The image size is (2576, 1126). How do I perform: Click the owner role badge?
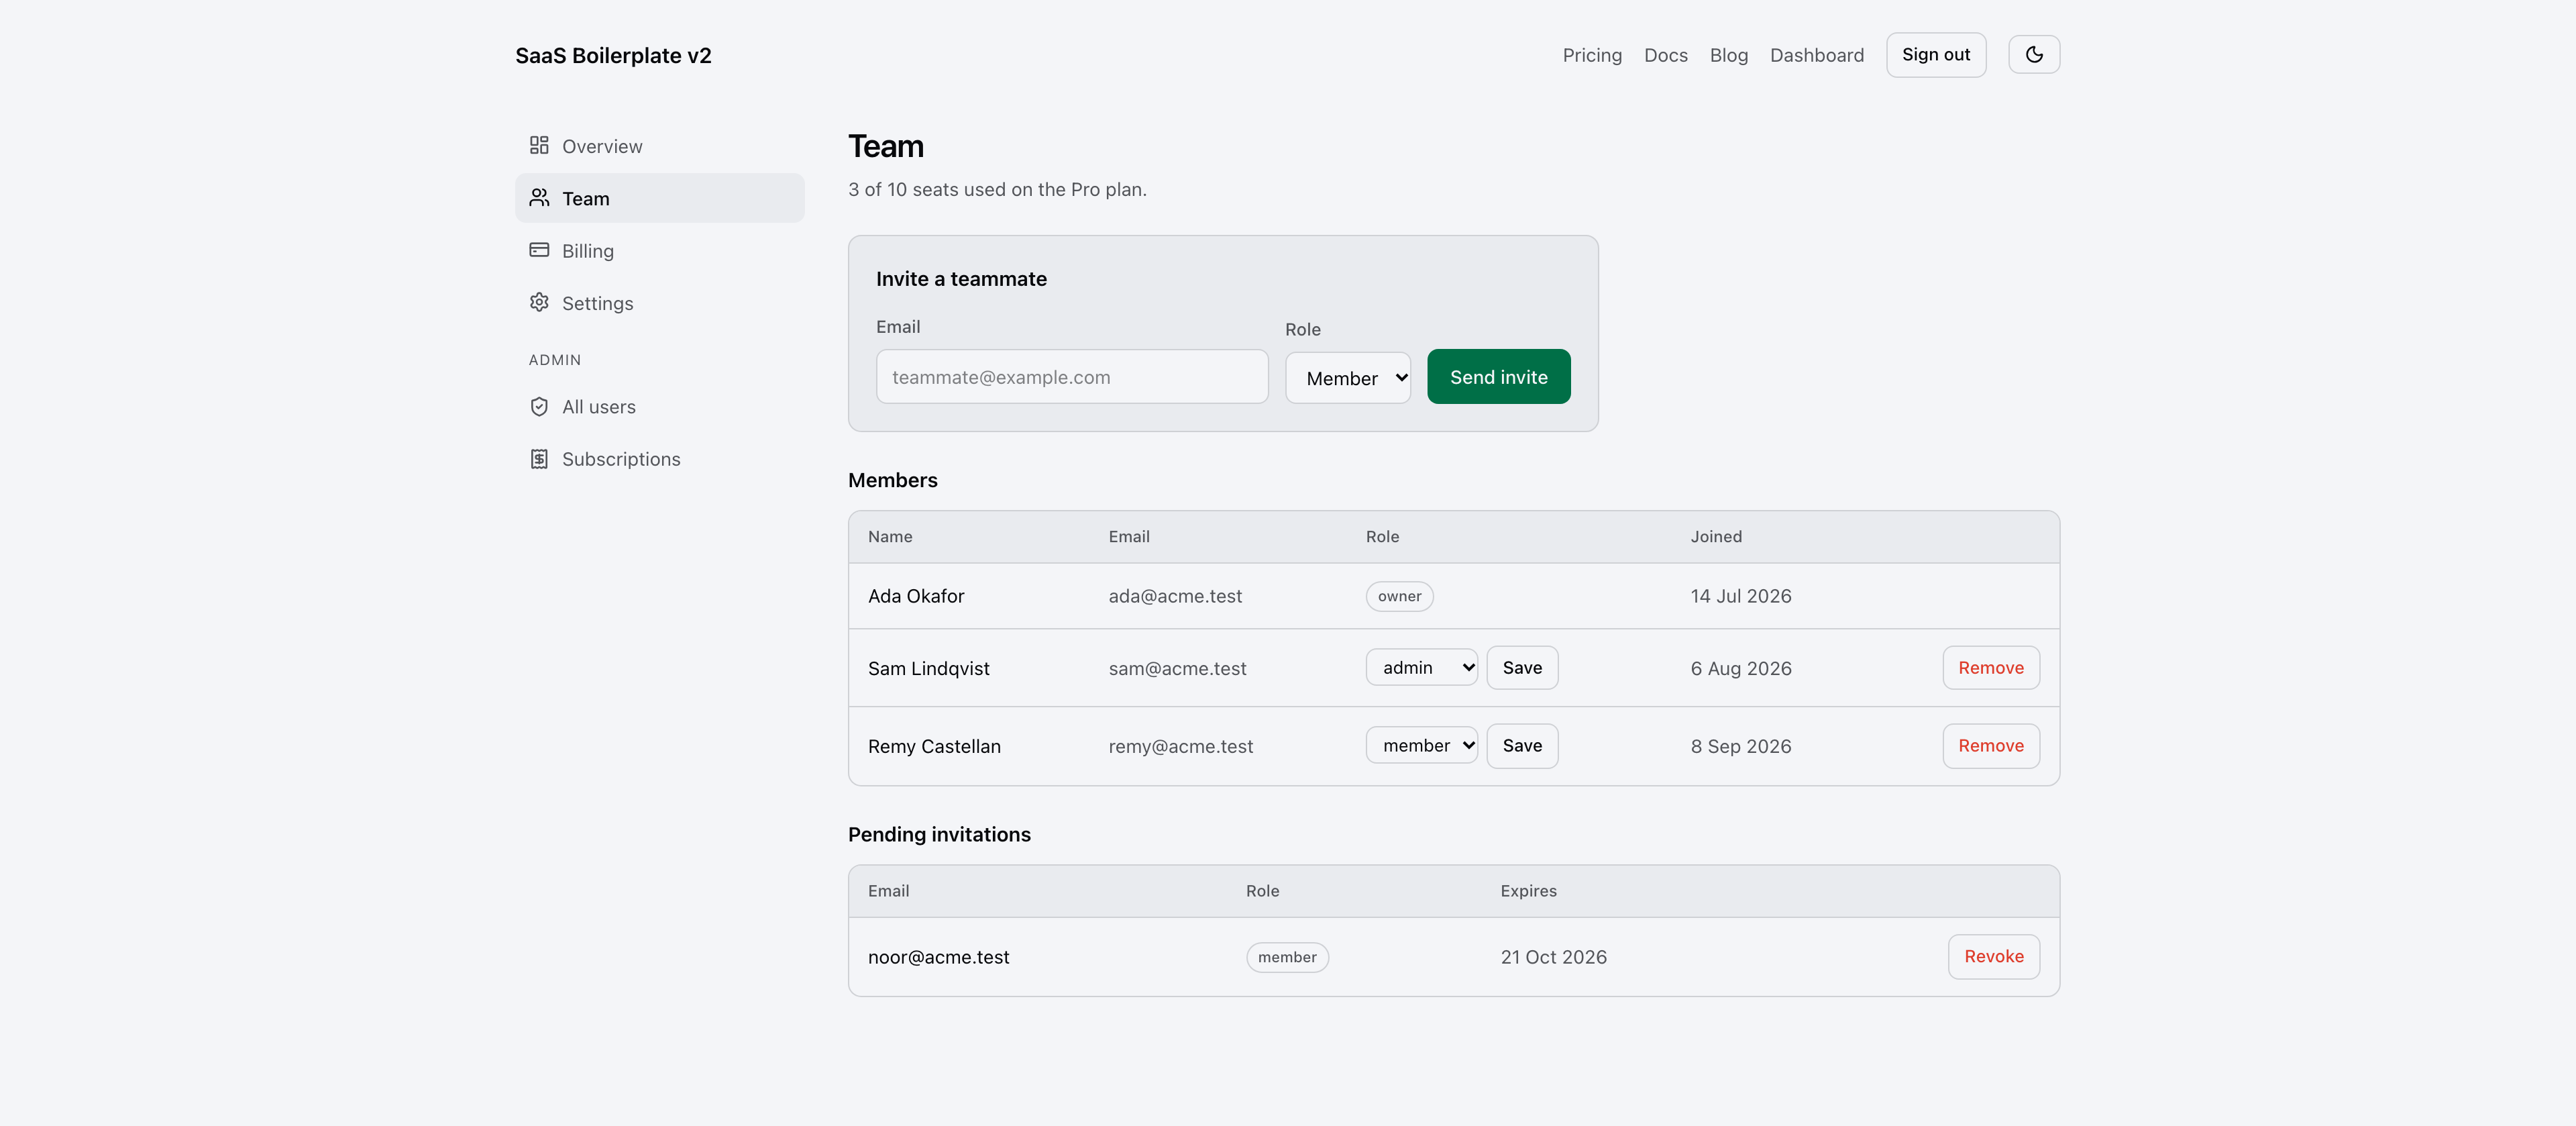point(1399,597)
